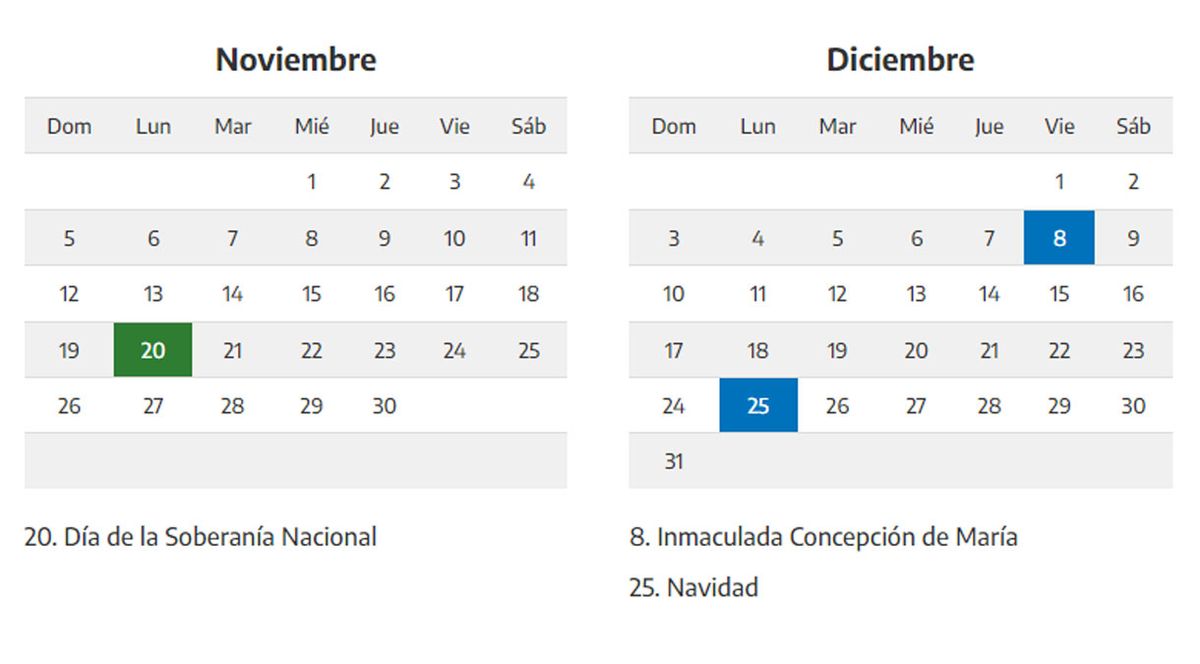Image resolution: width=1200 pixels, height=664 pixels.
Task: Click December 1 under the Vie column
Action: pos(1059,182)
